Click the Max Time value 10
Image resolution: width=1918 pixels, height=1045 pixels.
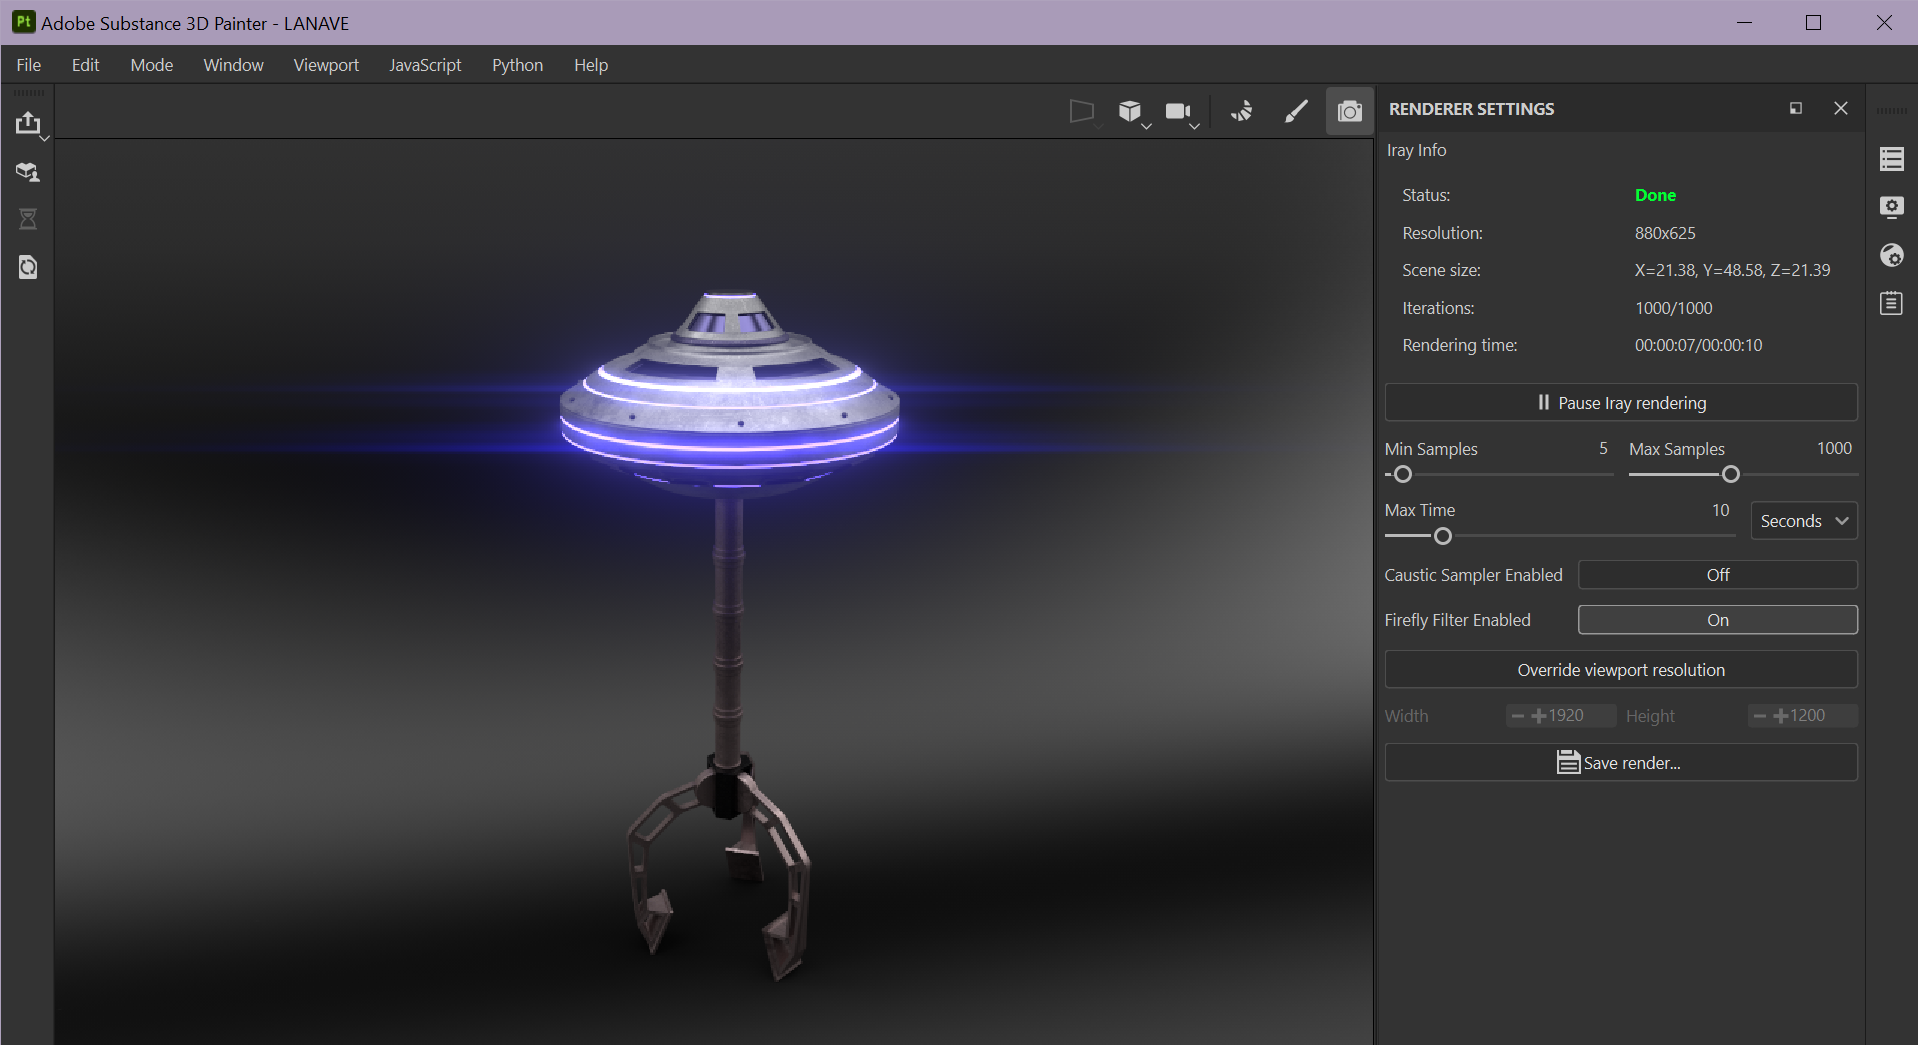click(x=1720, y=510)
